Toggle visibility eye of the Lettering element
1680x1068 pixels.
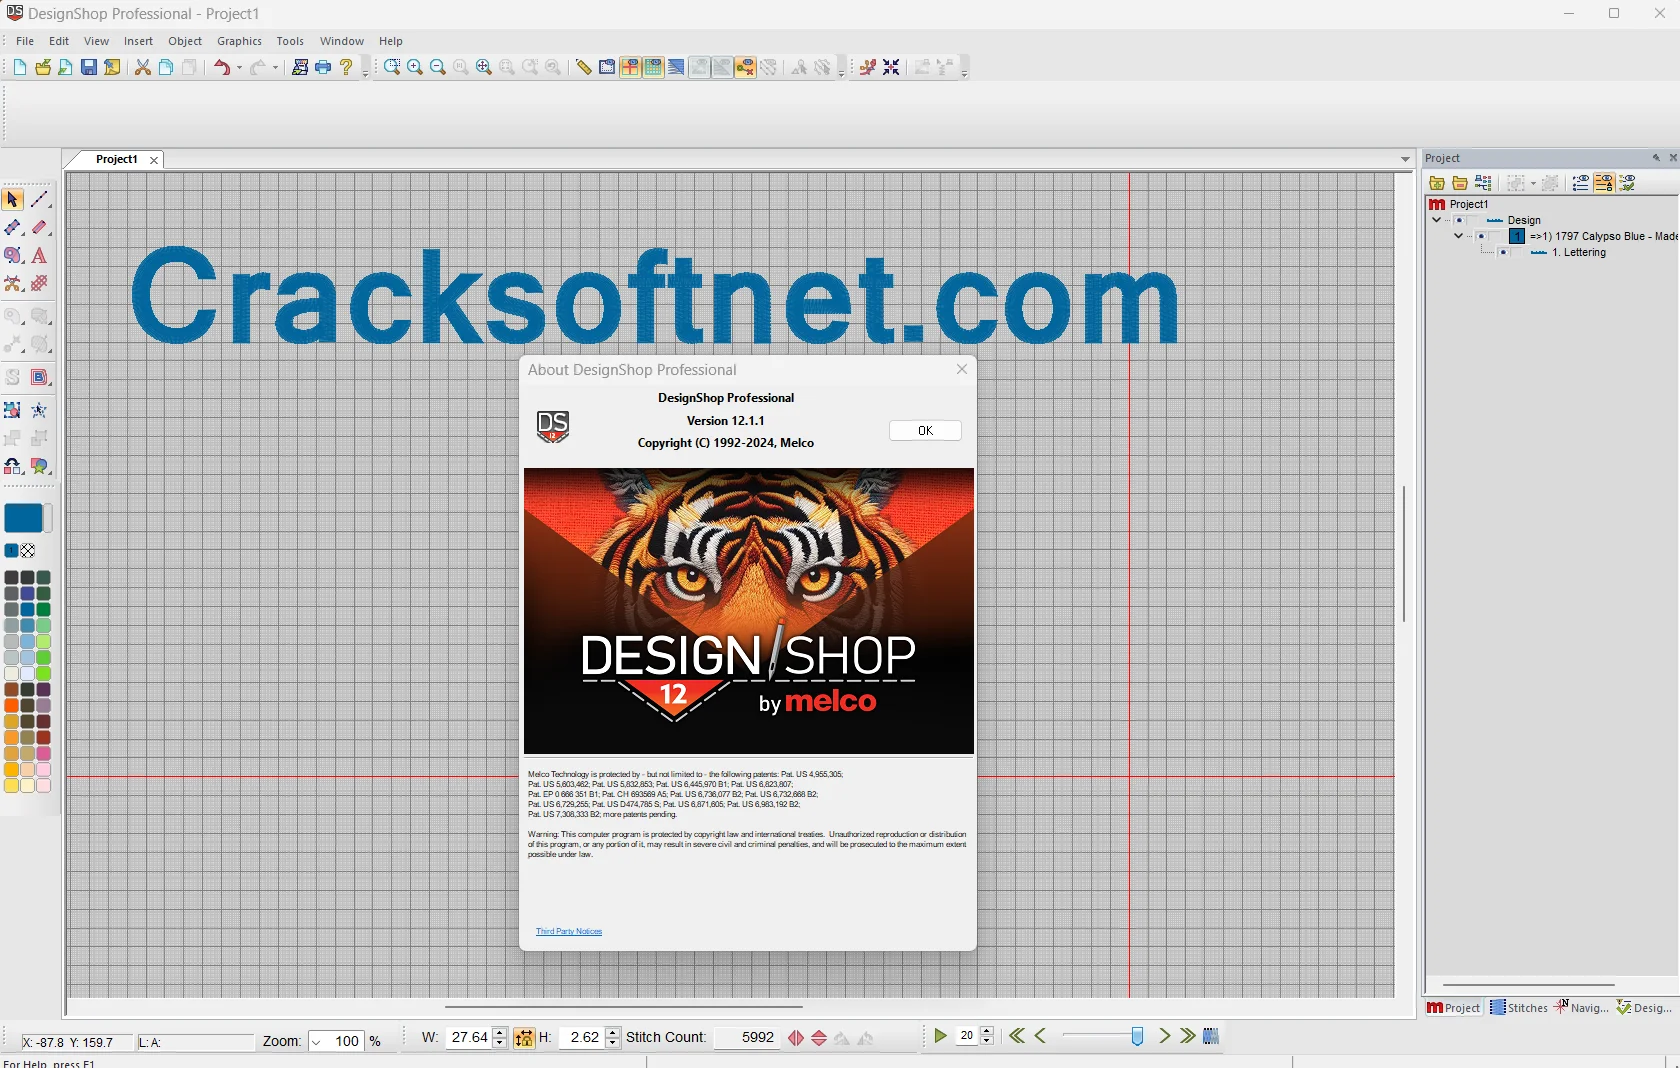pos(1503,253)
